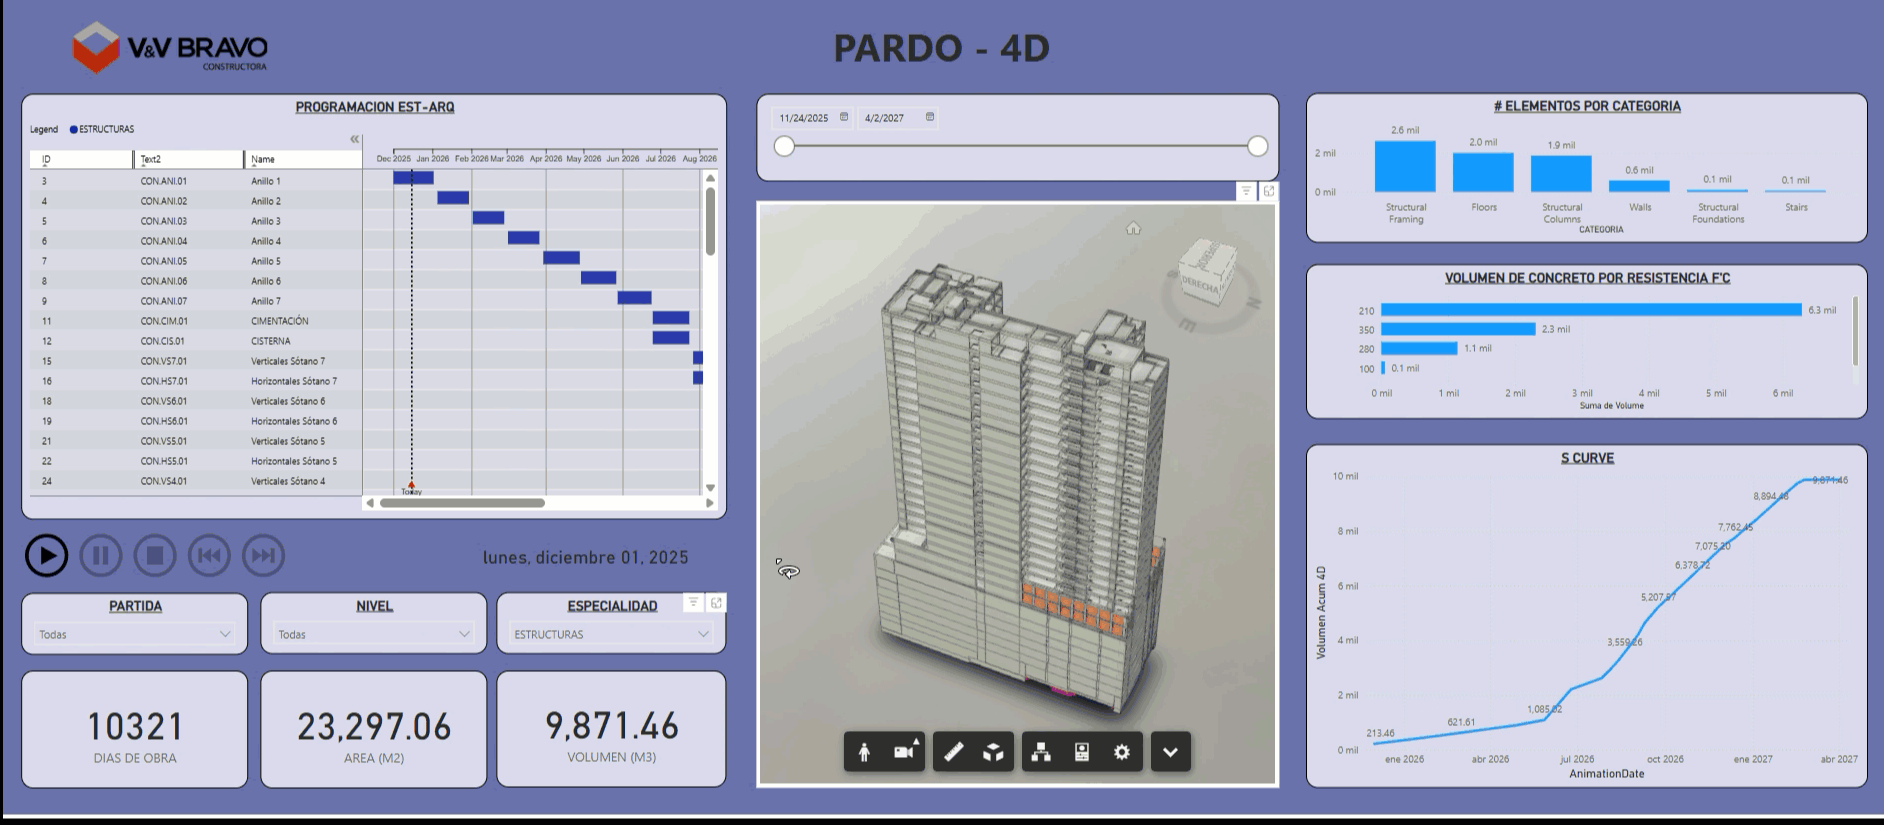Open the model browser tree icon

point(1041,752)
